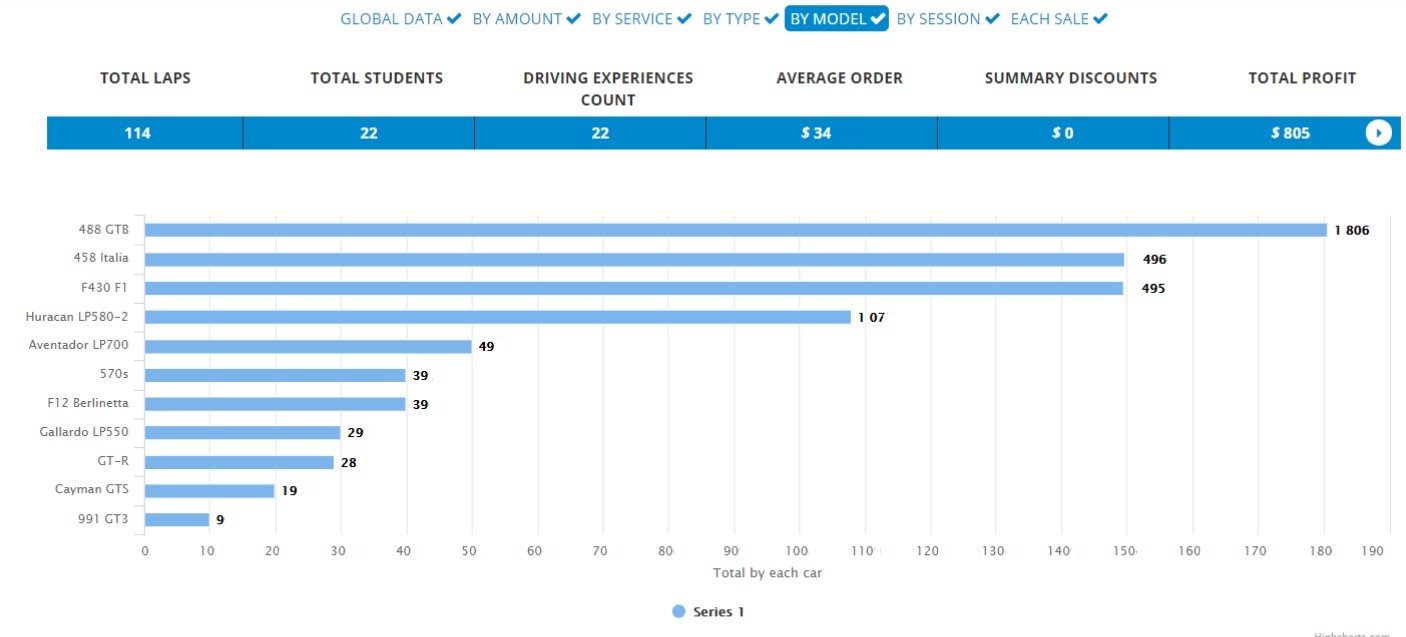Click the 49 data label
The width and height of the screenshot is (1406, 637).
click(486, 346)
